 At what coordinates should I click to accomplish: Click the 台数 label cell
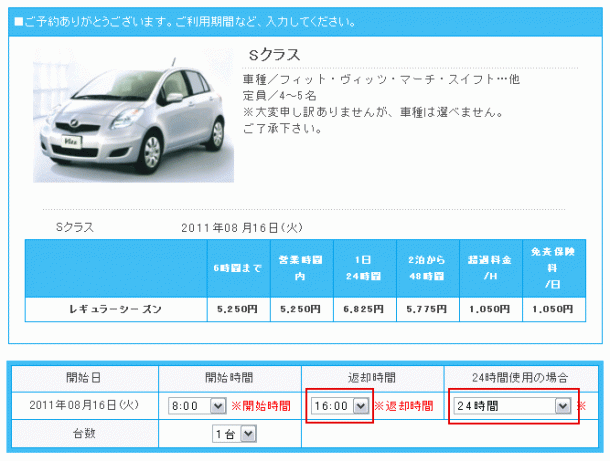84,434
